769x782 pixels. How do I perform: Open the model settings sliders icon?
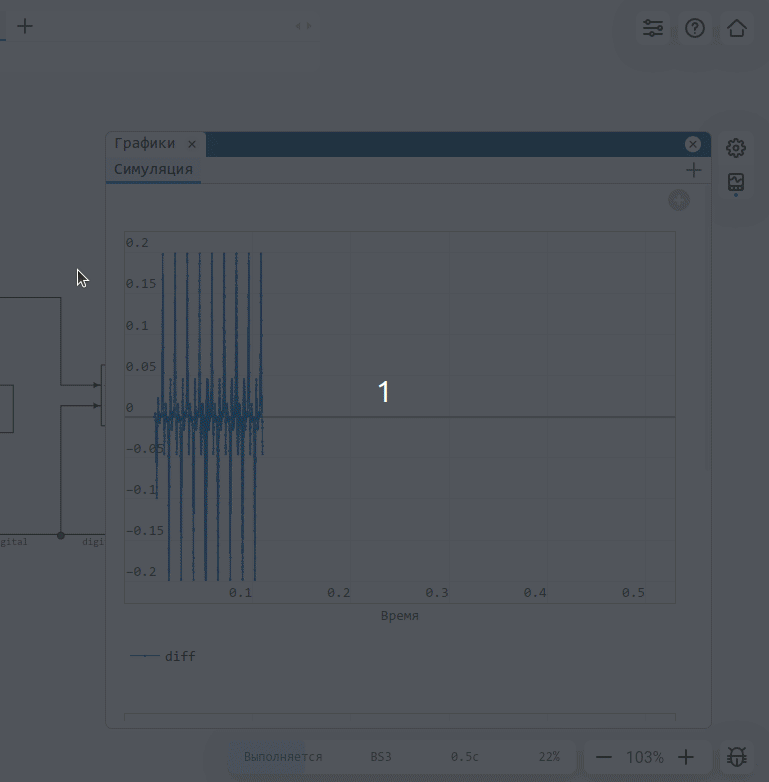pos(653,28)
